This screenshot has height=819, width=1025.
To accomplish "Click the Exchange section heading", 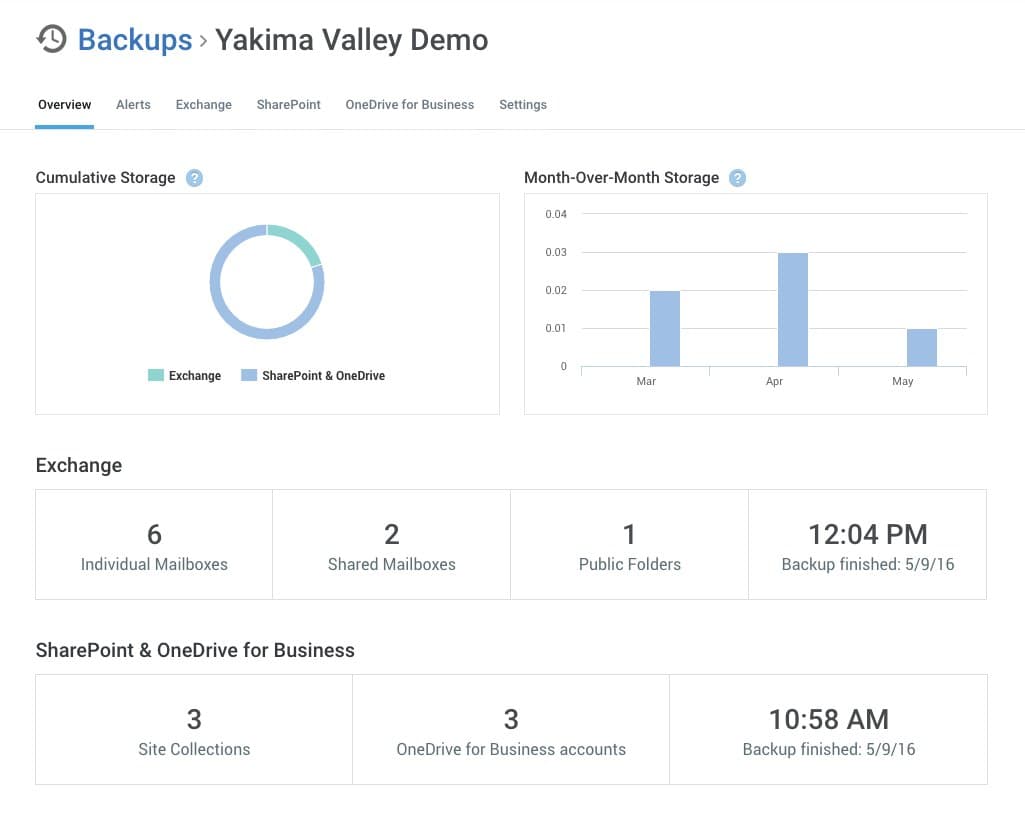I will pos(78,465).
